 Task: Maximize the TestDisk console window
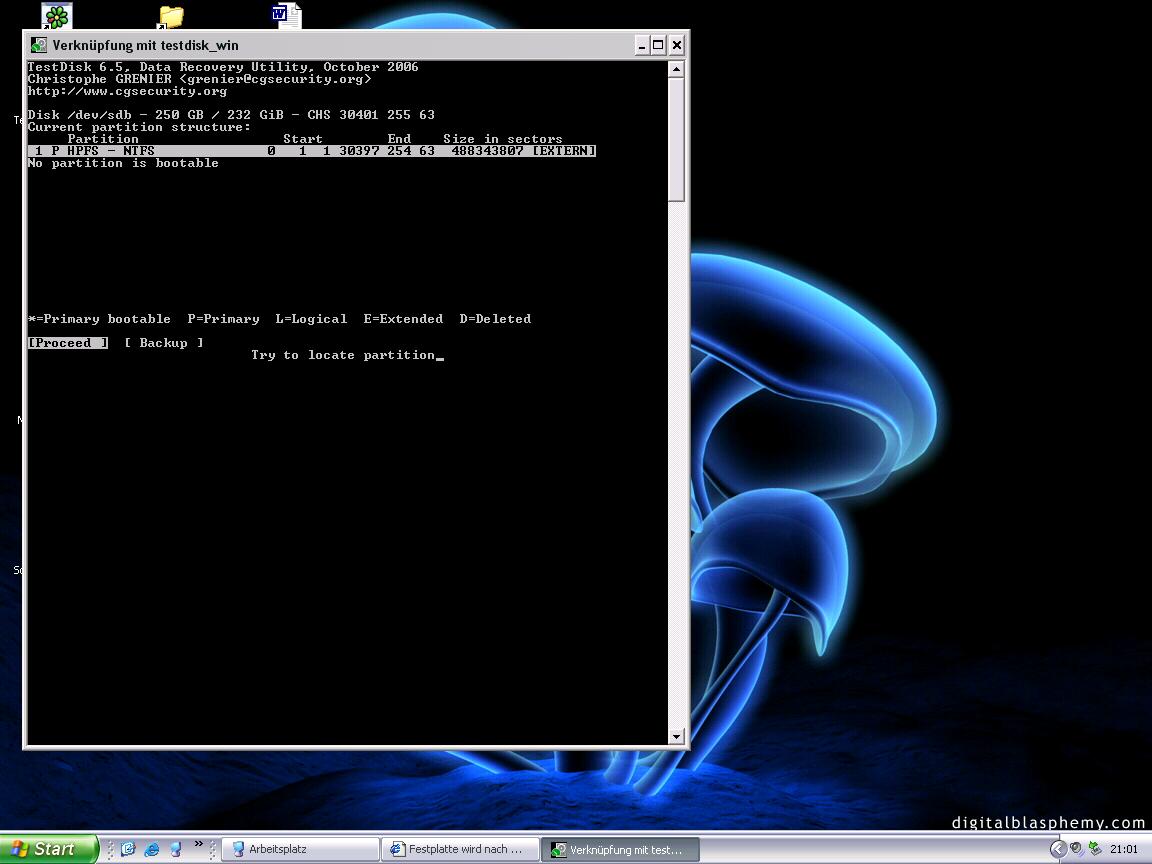[x=658, y=46]
